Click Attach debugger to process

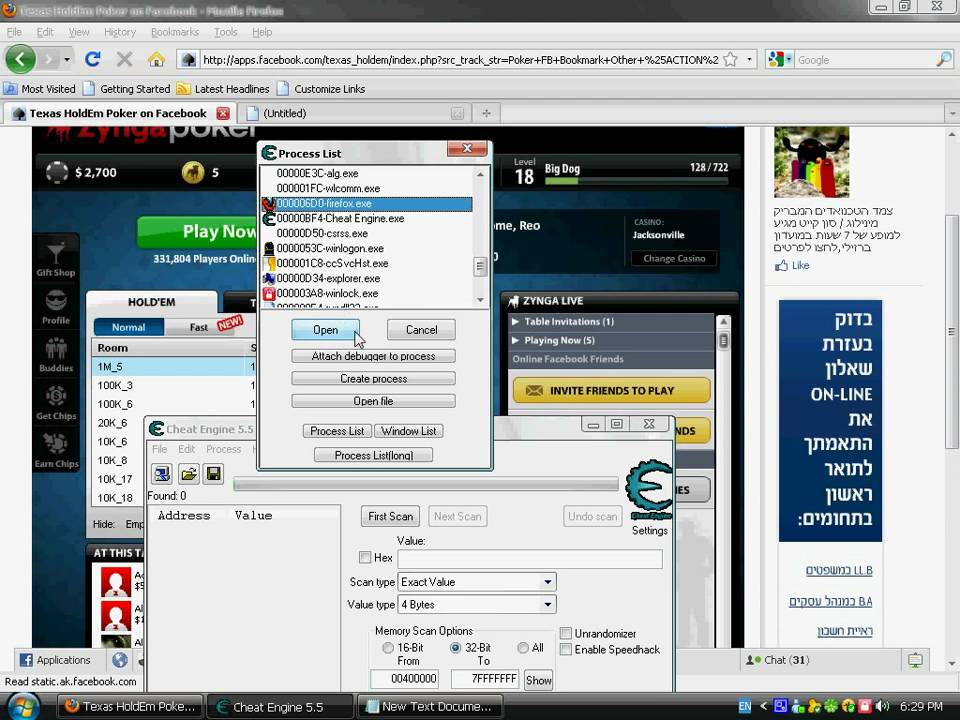373,356
